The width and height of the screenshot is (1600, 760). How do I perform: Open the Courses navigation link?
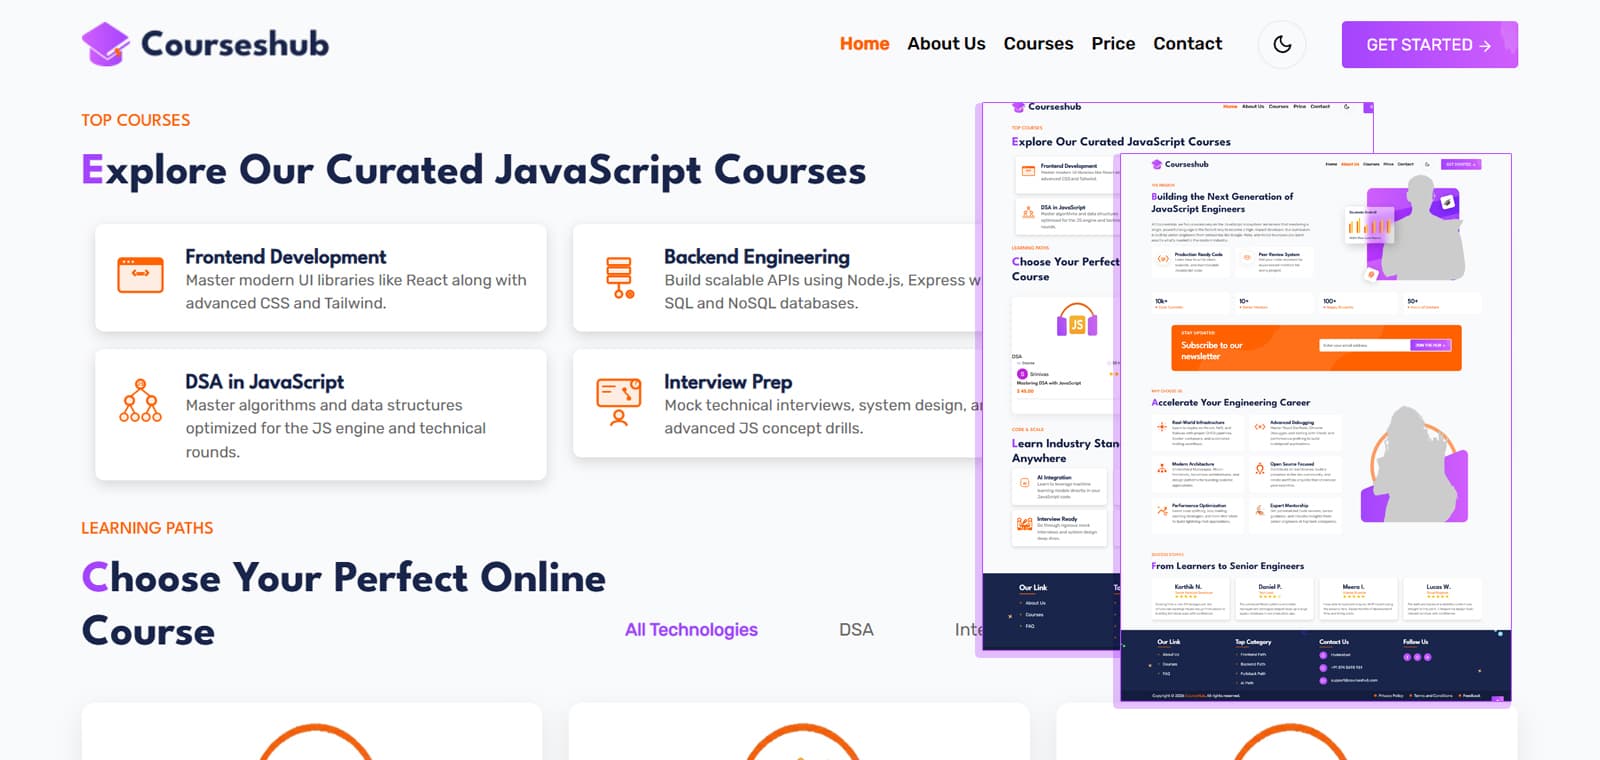point(1038,44)
